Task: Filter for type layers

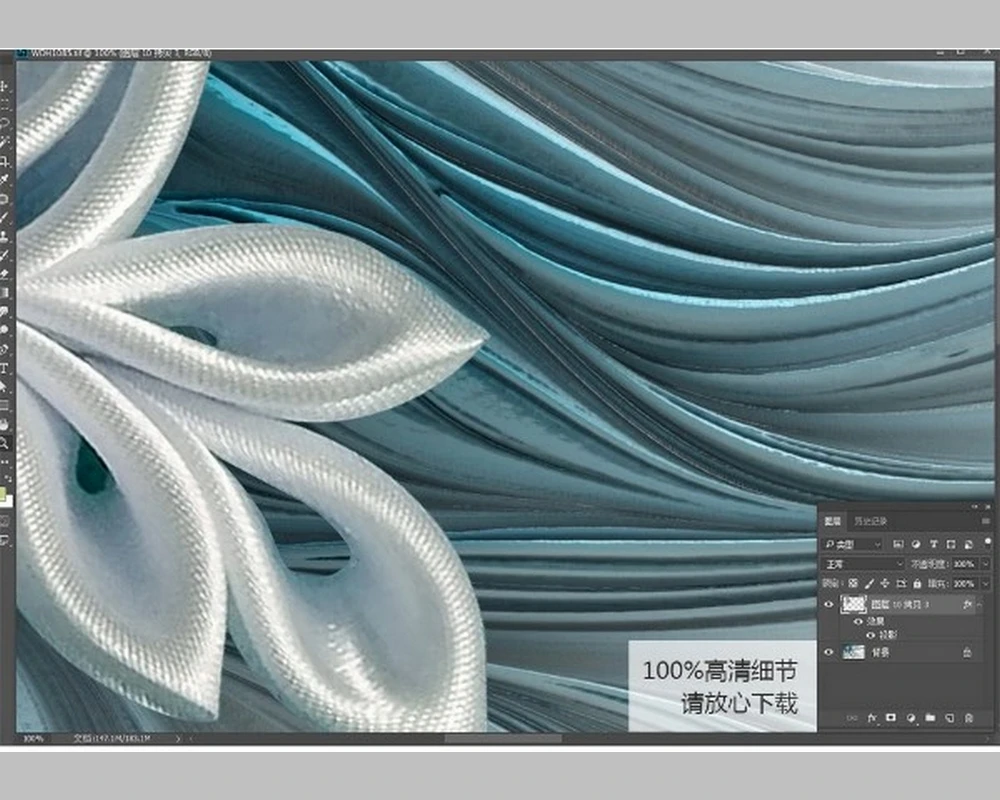Action: click(x=934, y=544)
